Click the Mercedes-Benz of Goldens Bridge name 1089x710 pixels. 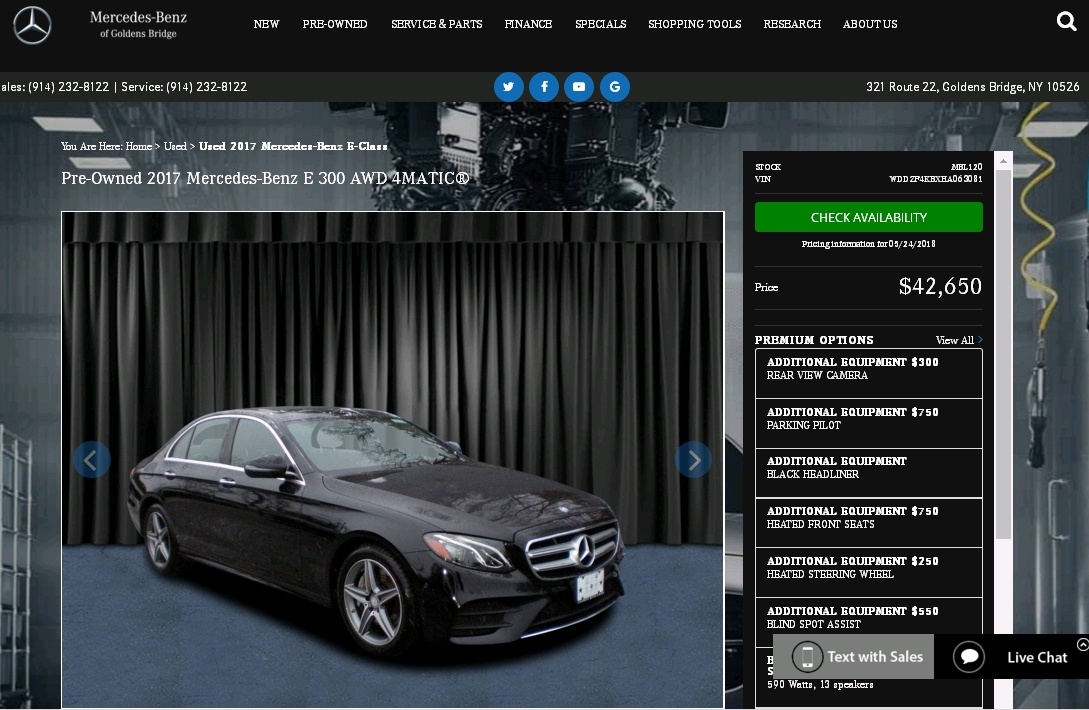(138, 24)
